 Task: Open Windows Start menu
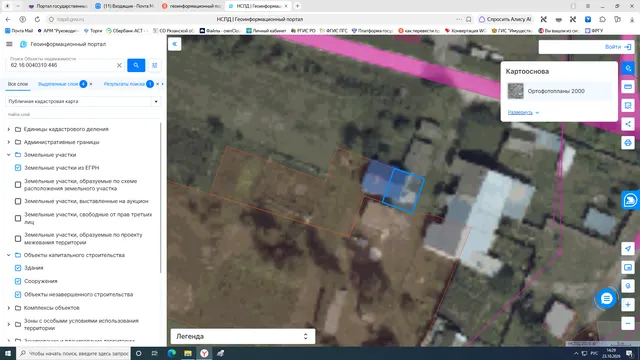(8, 353)
